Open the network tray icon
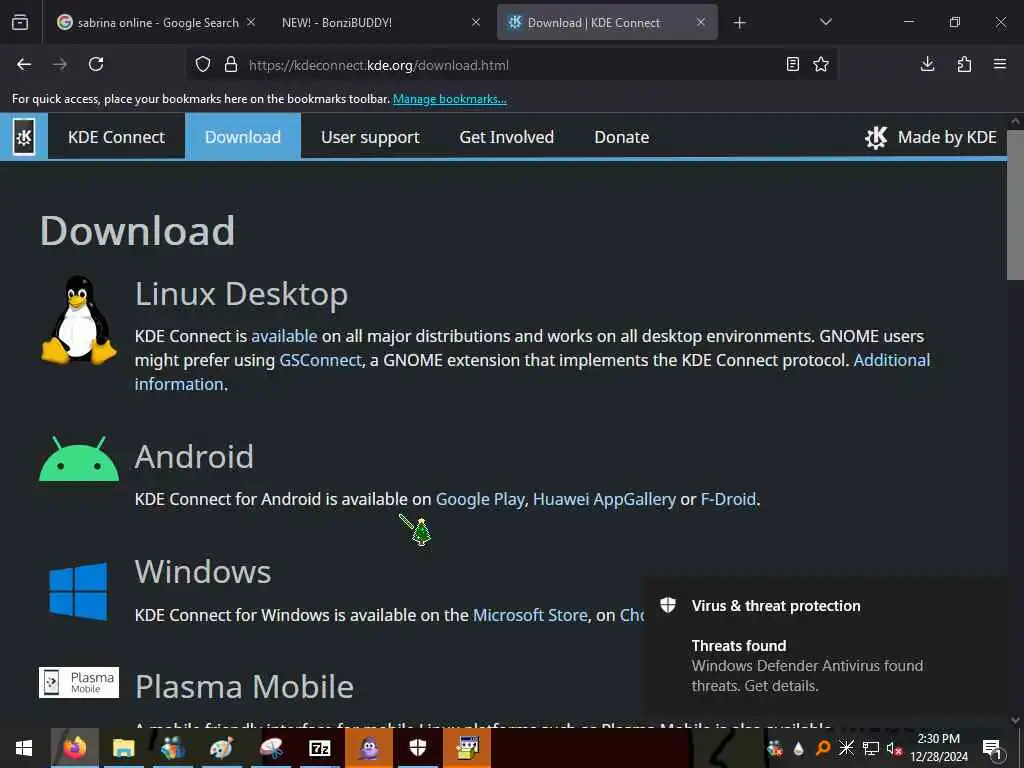1024x768 pixels. [871, 748]
